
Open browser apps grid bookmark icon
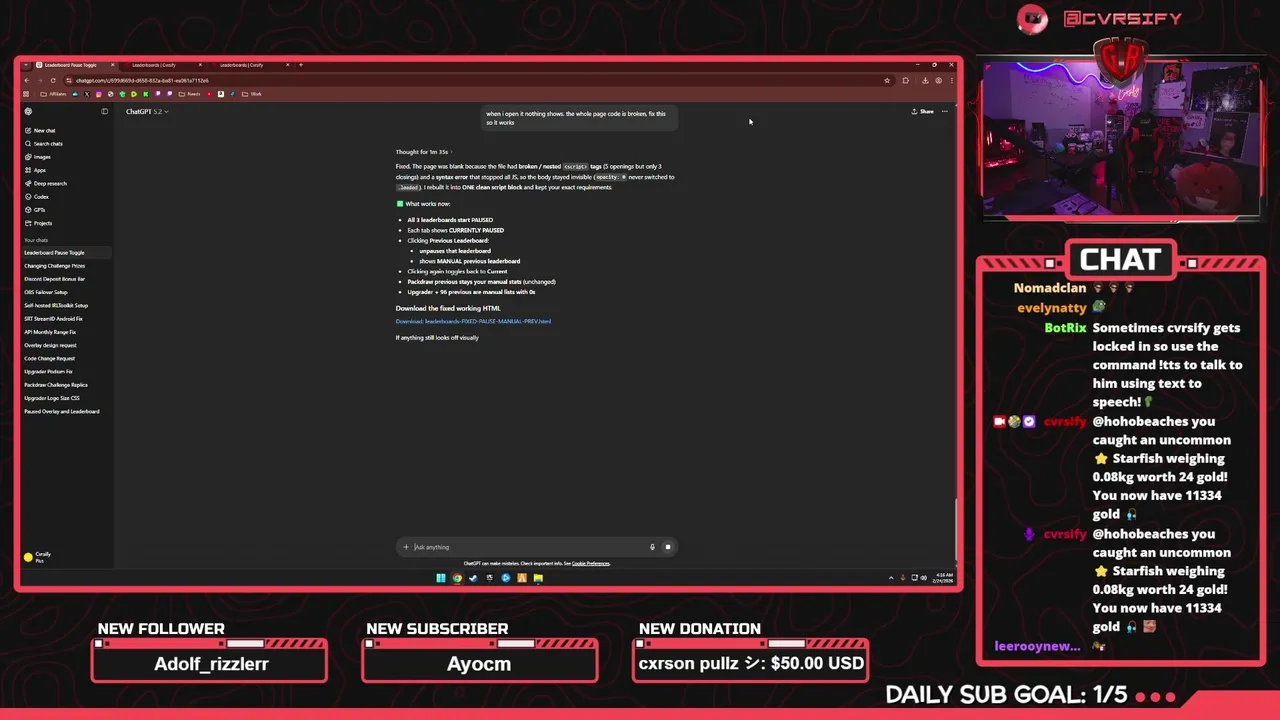pos(26,94)
